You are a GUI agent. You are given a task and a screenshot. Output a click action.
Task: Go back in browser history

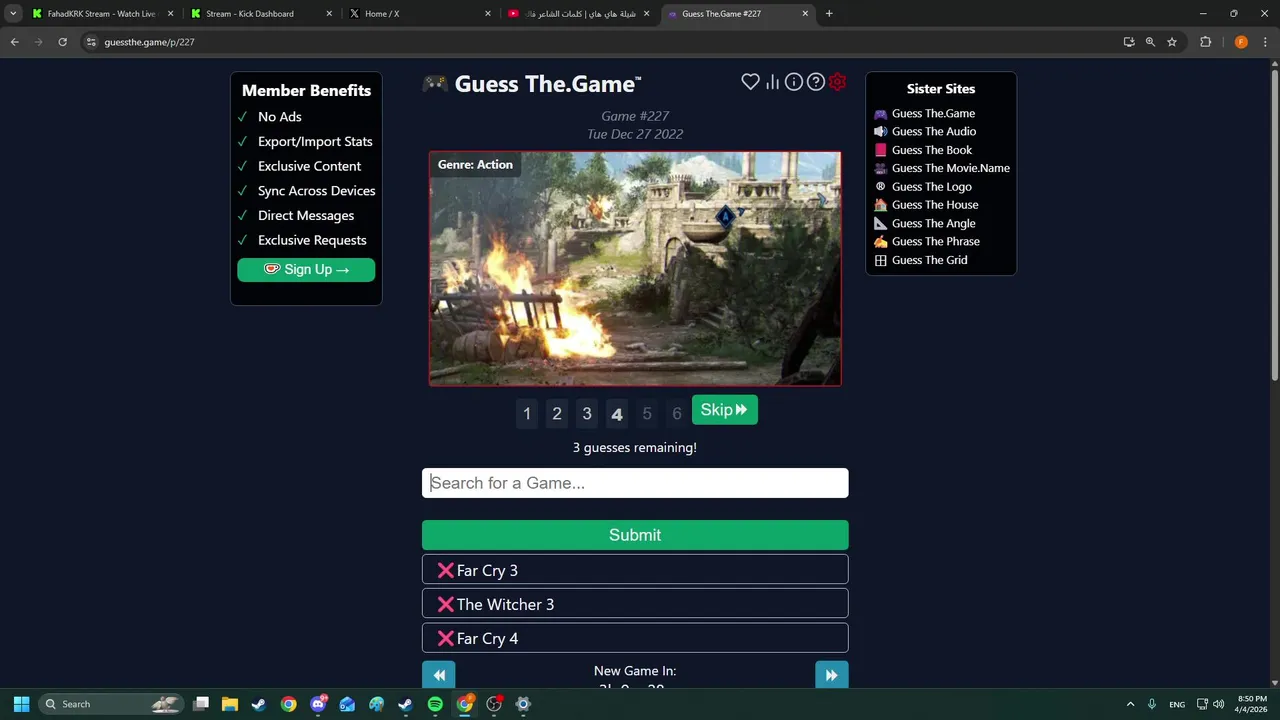[14, 42]
